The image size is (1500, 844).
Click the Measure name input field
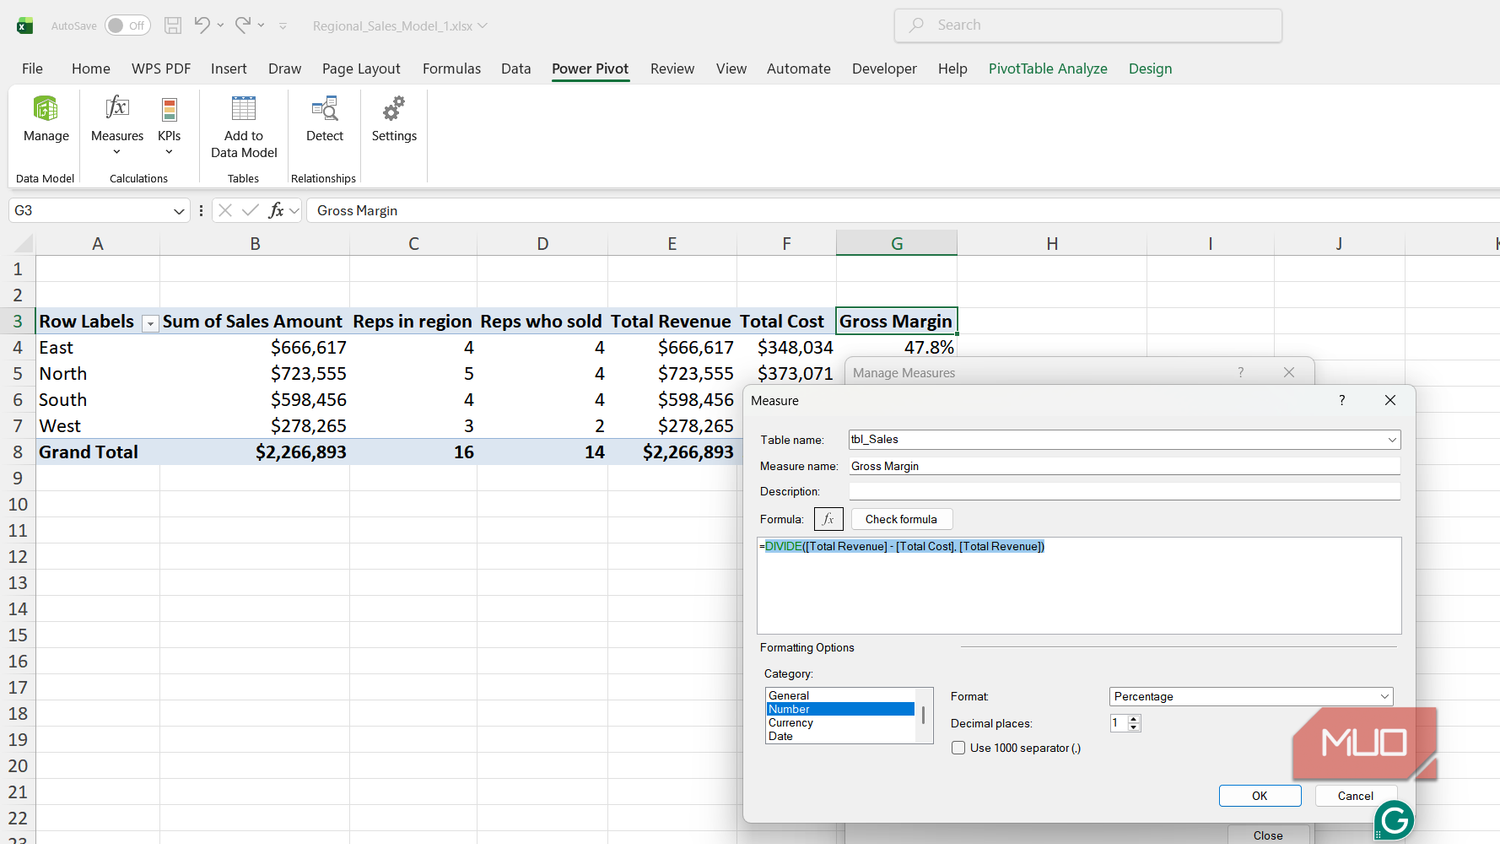pyautogui.click(x=1124, y=466)
